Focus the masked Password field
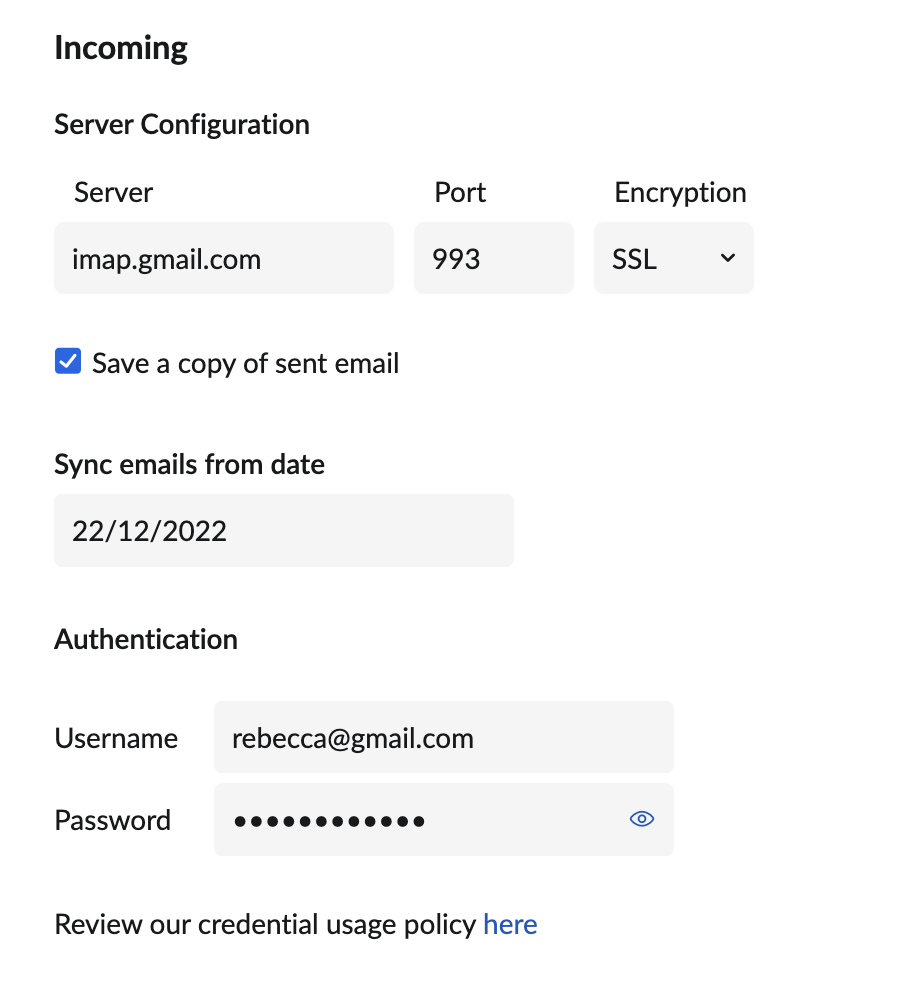Image resolution: width=920 pixels, height=992 pixels. [x=420, y=820]
